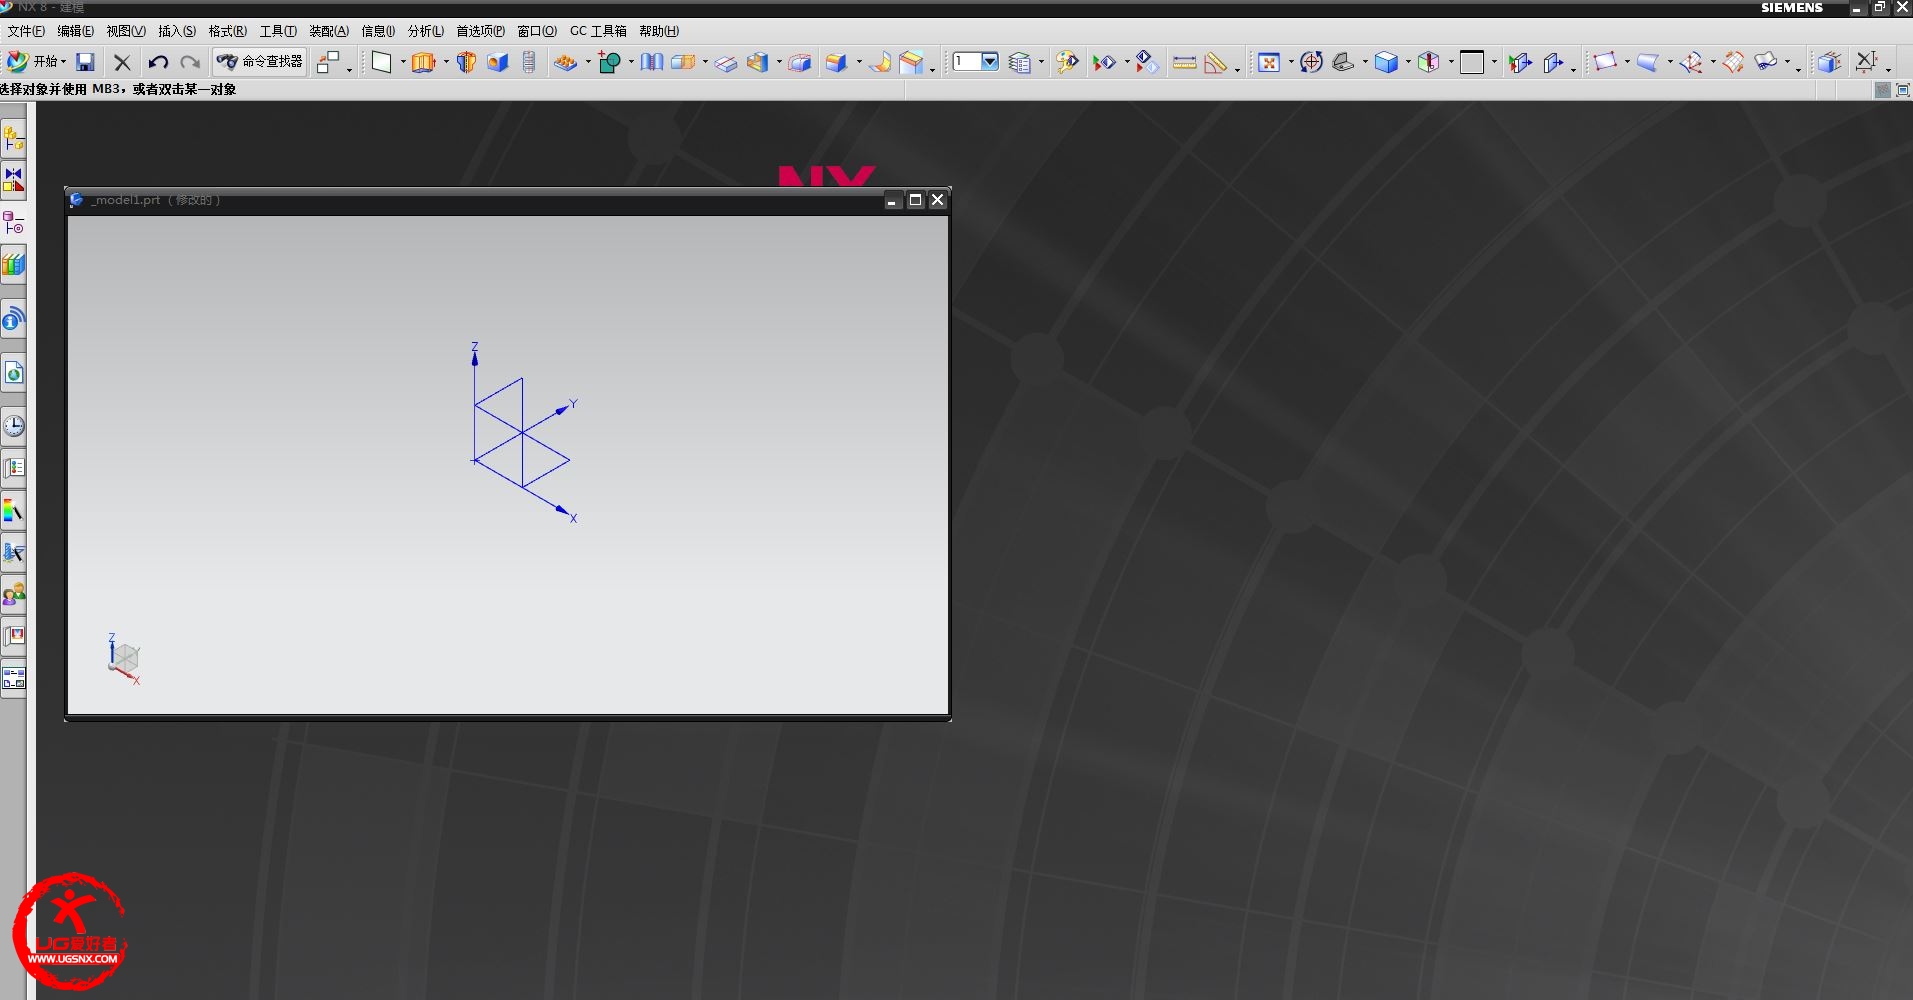Image resolution: width=1913 pixels, height=1000 pixels.
Task: Open the 文件(F) menu
Action: point(26,31)
